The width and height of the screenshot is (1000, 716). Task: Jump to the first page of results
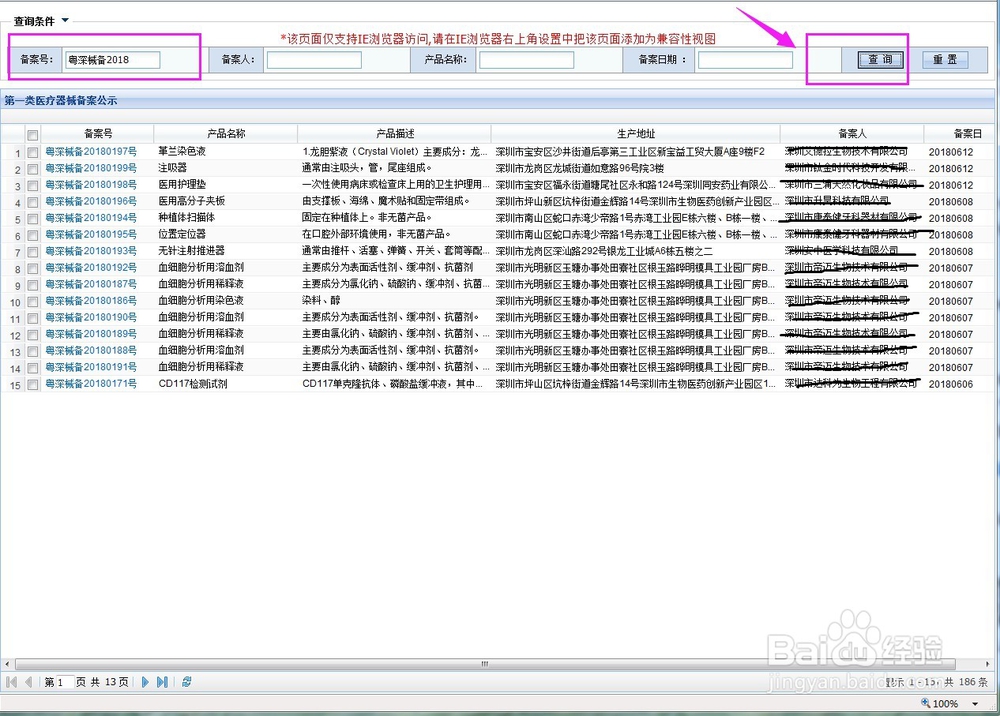11,681
